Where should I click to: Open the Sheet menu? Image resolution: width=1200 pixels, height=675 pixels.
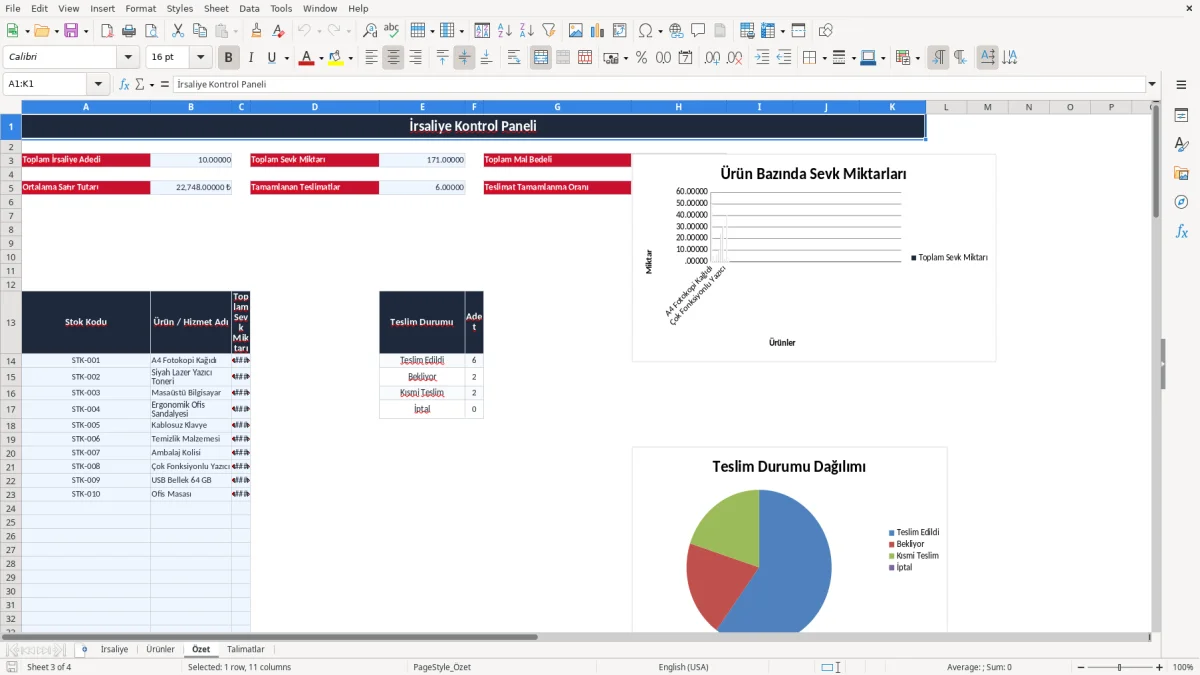216,8
